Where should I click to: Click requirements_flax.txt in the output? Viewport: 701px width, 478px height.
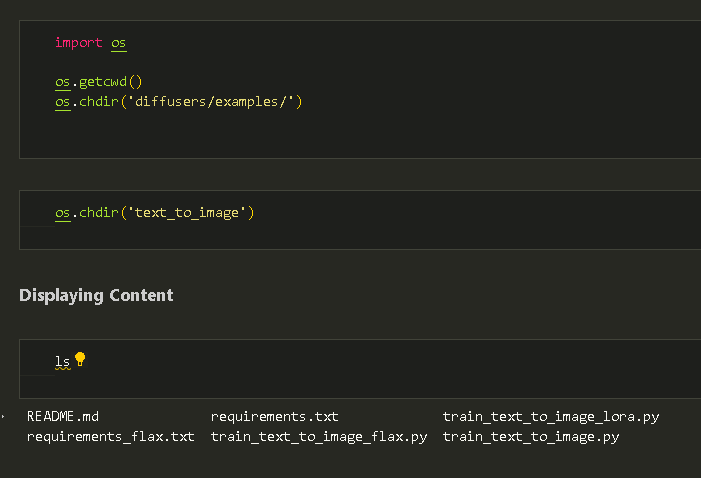coord(110,436)
